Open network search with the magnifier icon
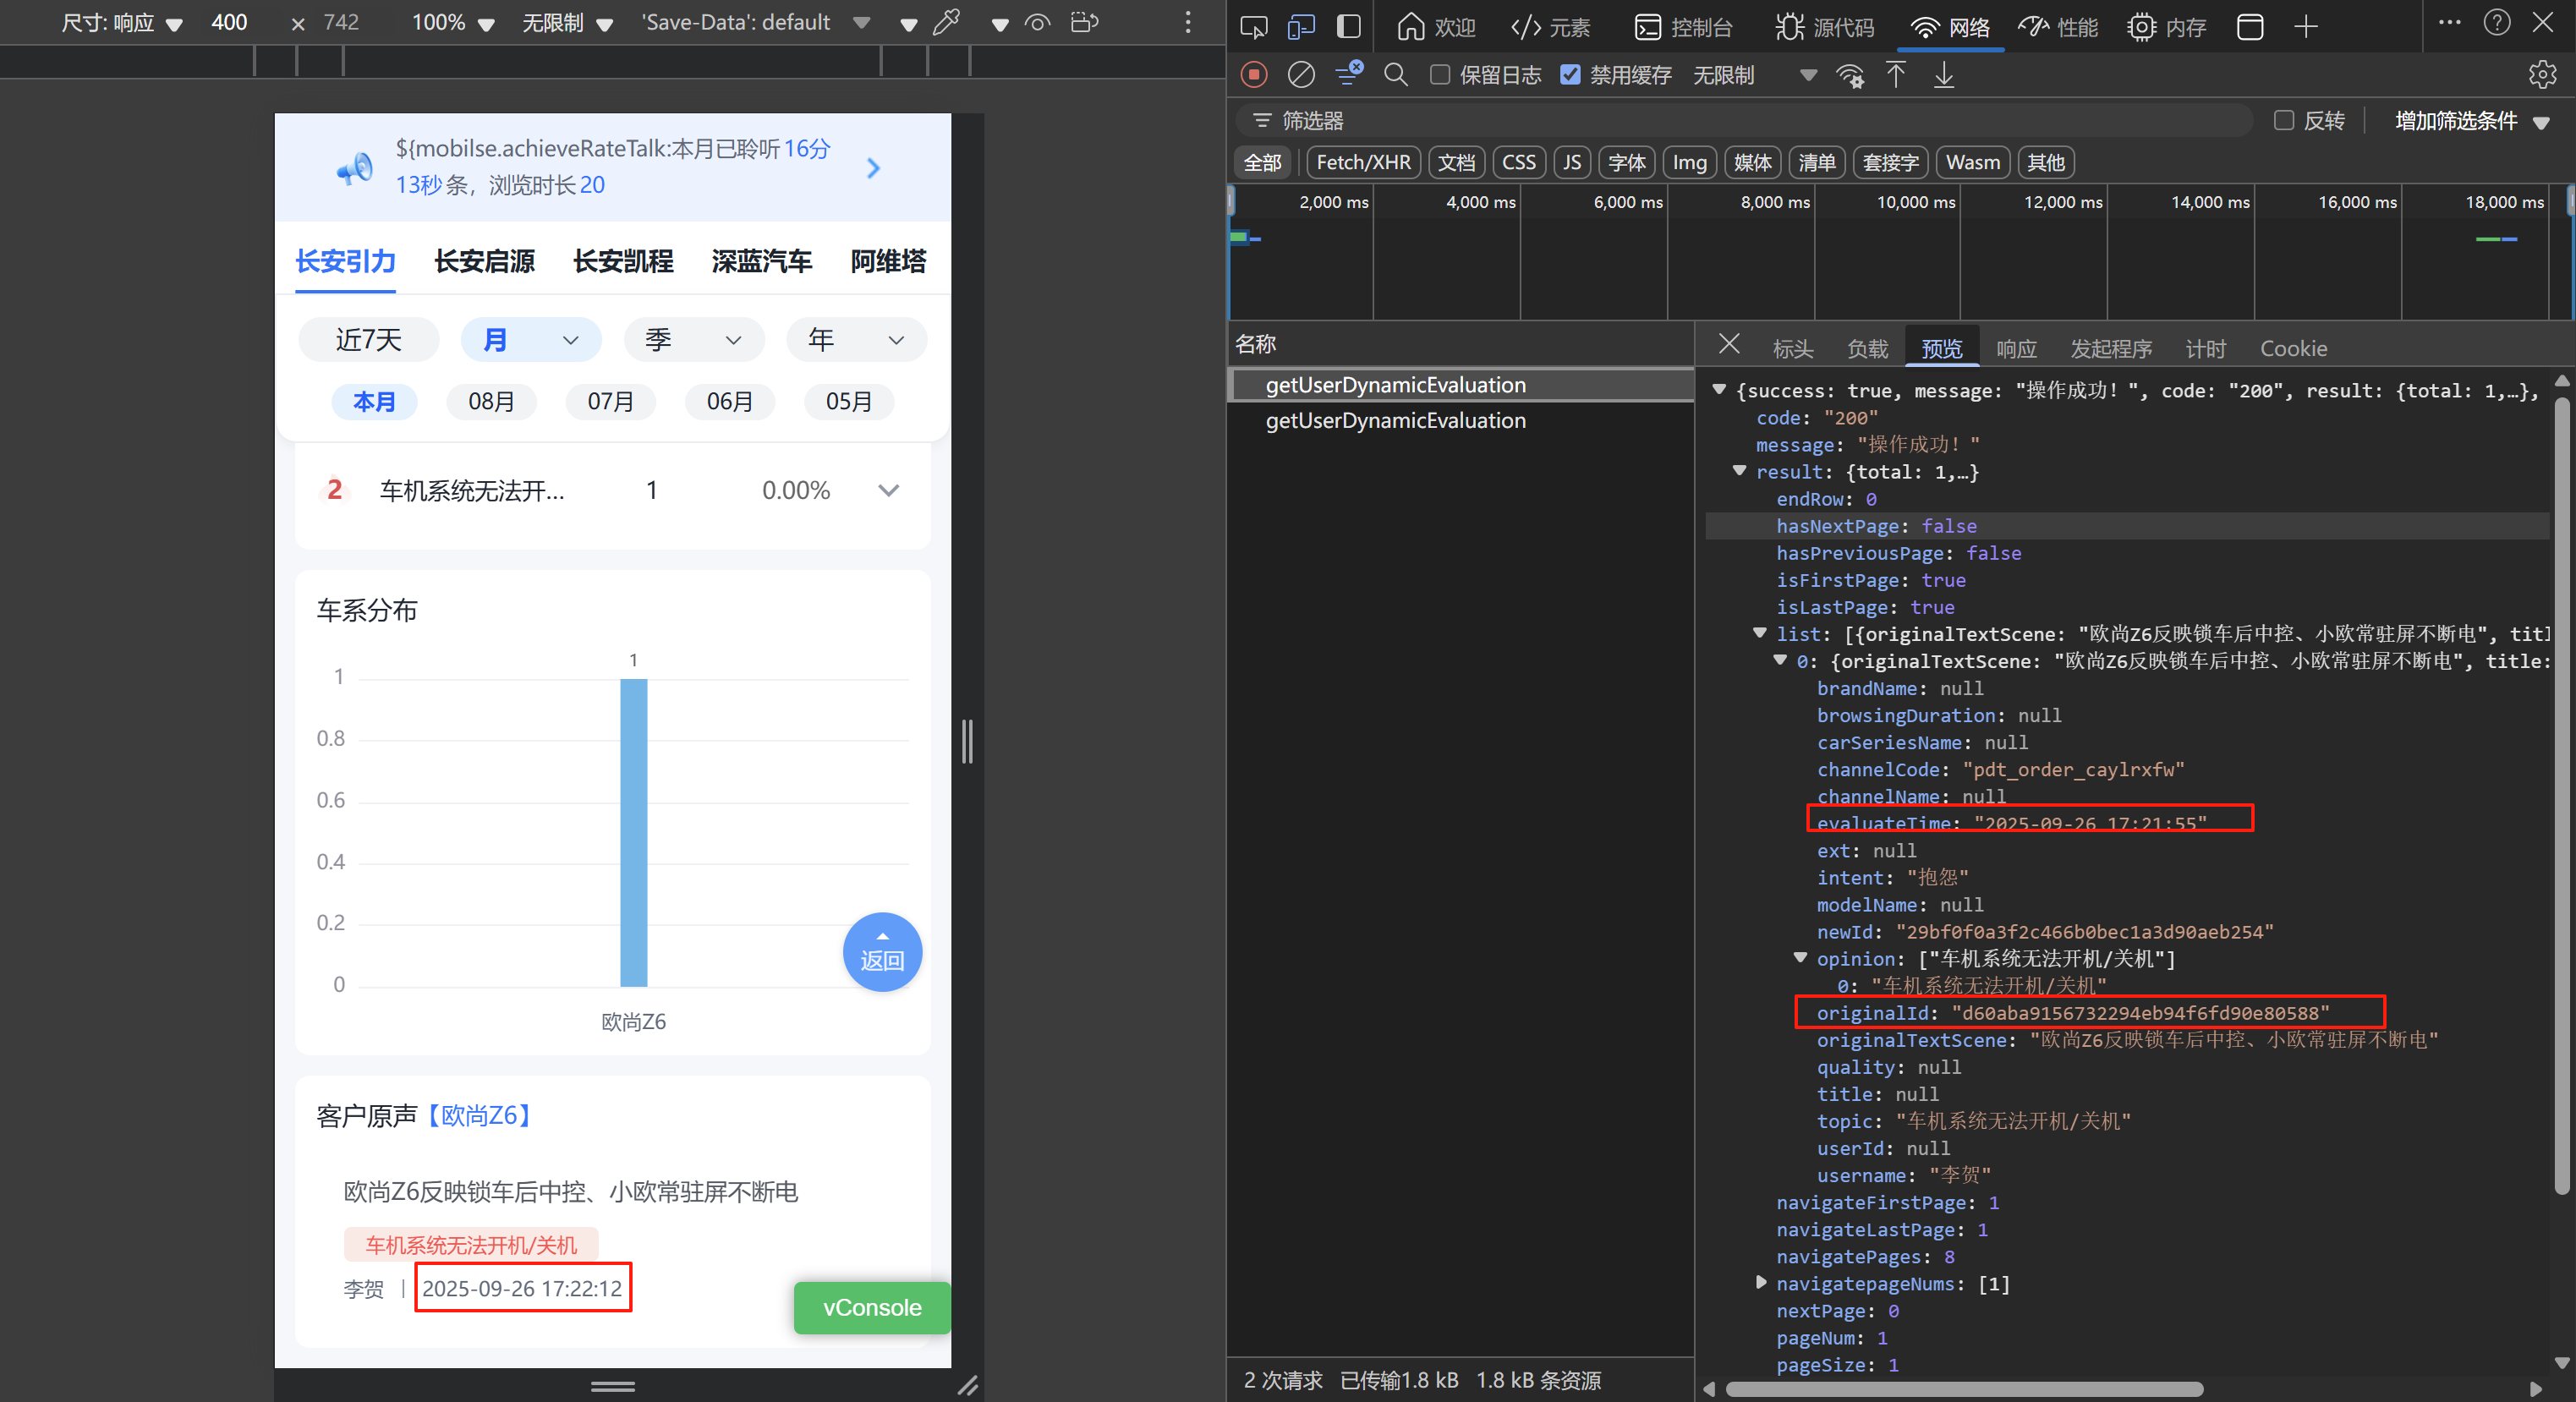This screenshot has width=2576, height=1402. point(1395,75)
